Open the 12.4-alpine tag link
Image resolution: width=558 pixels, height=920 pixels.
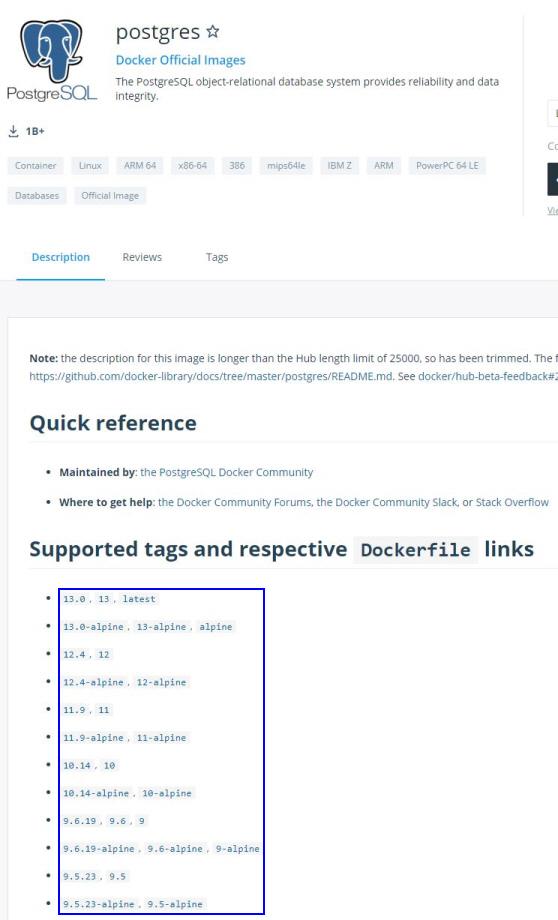(x=93, y=682)
